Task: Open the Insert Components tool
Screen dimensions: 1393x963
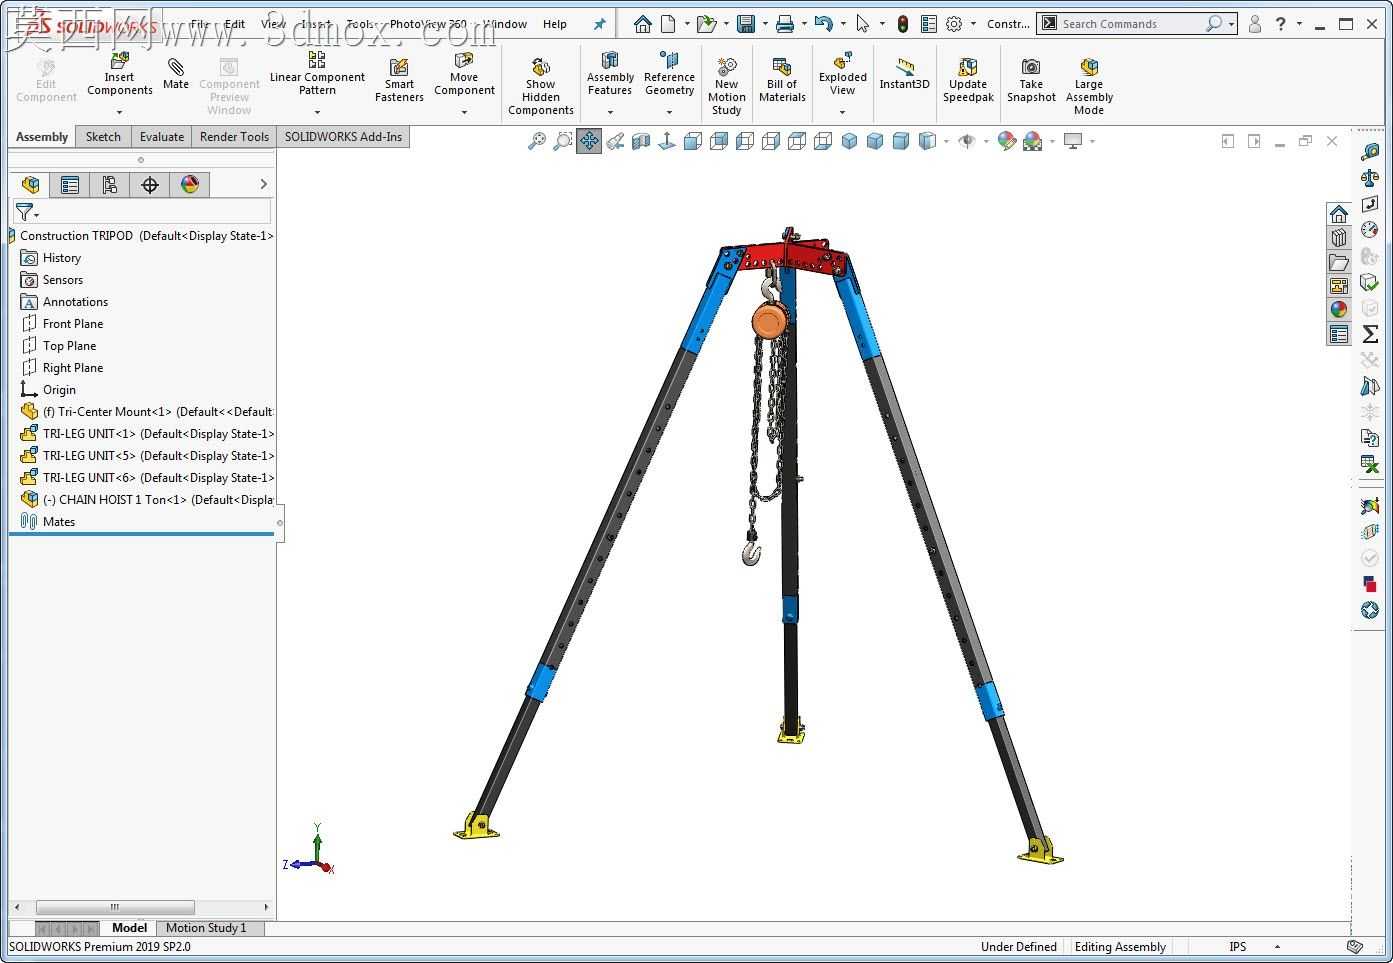Action: pyautogui.click(x=119, y=75)
